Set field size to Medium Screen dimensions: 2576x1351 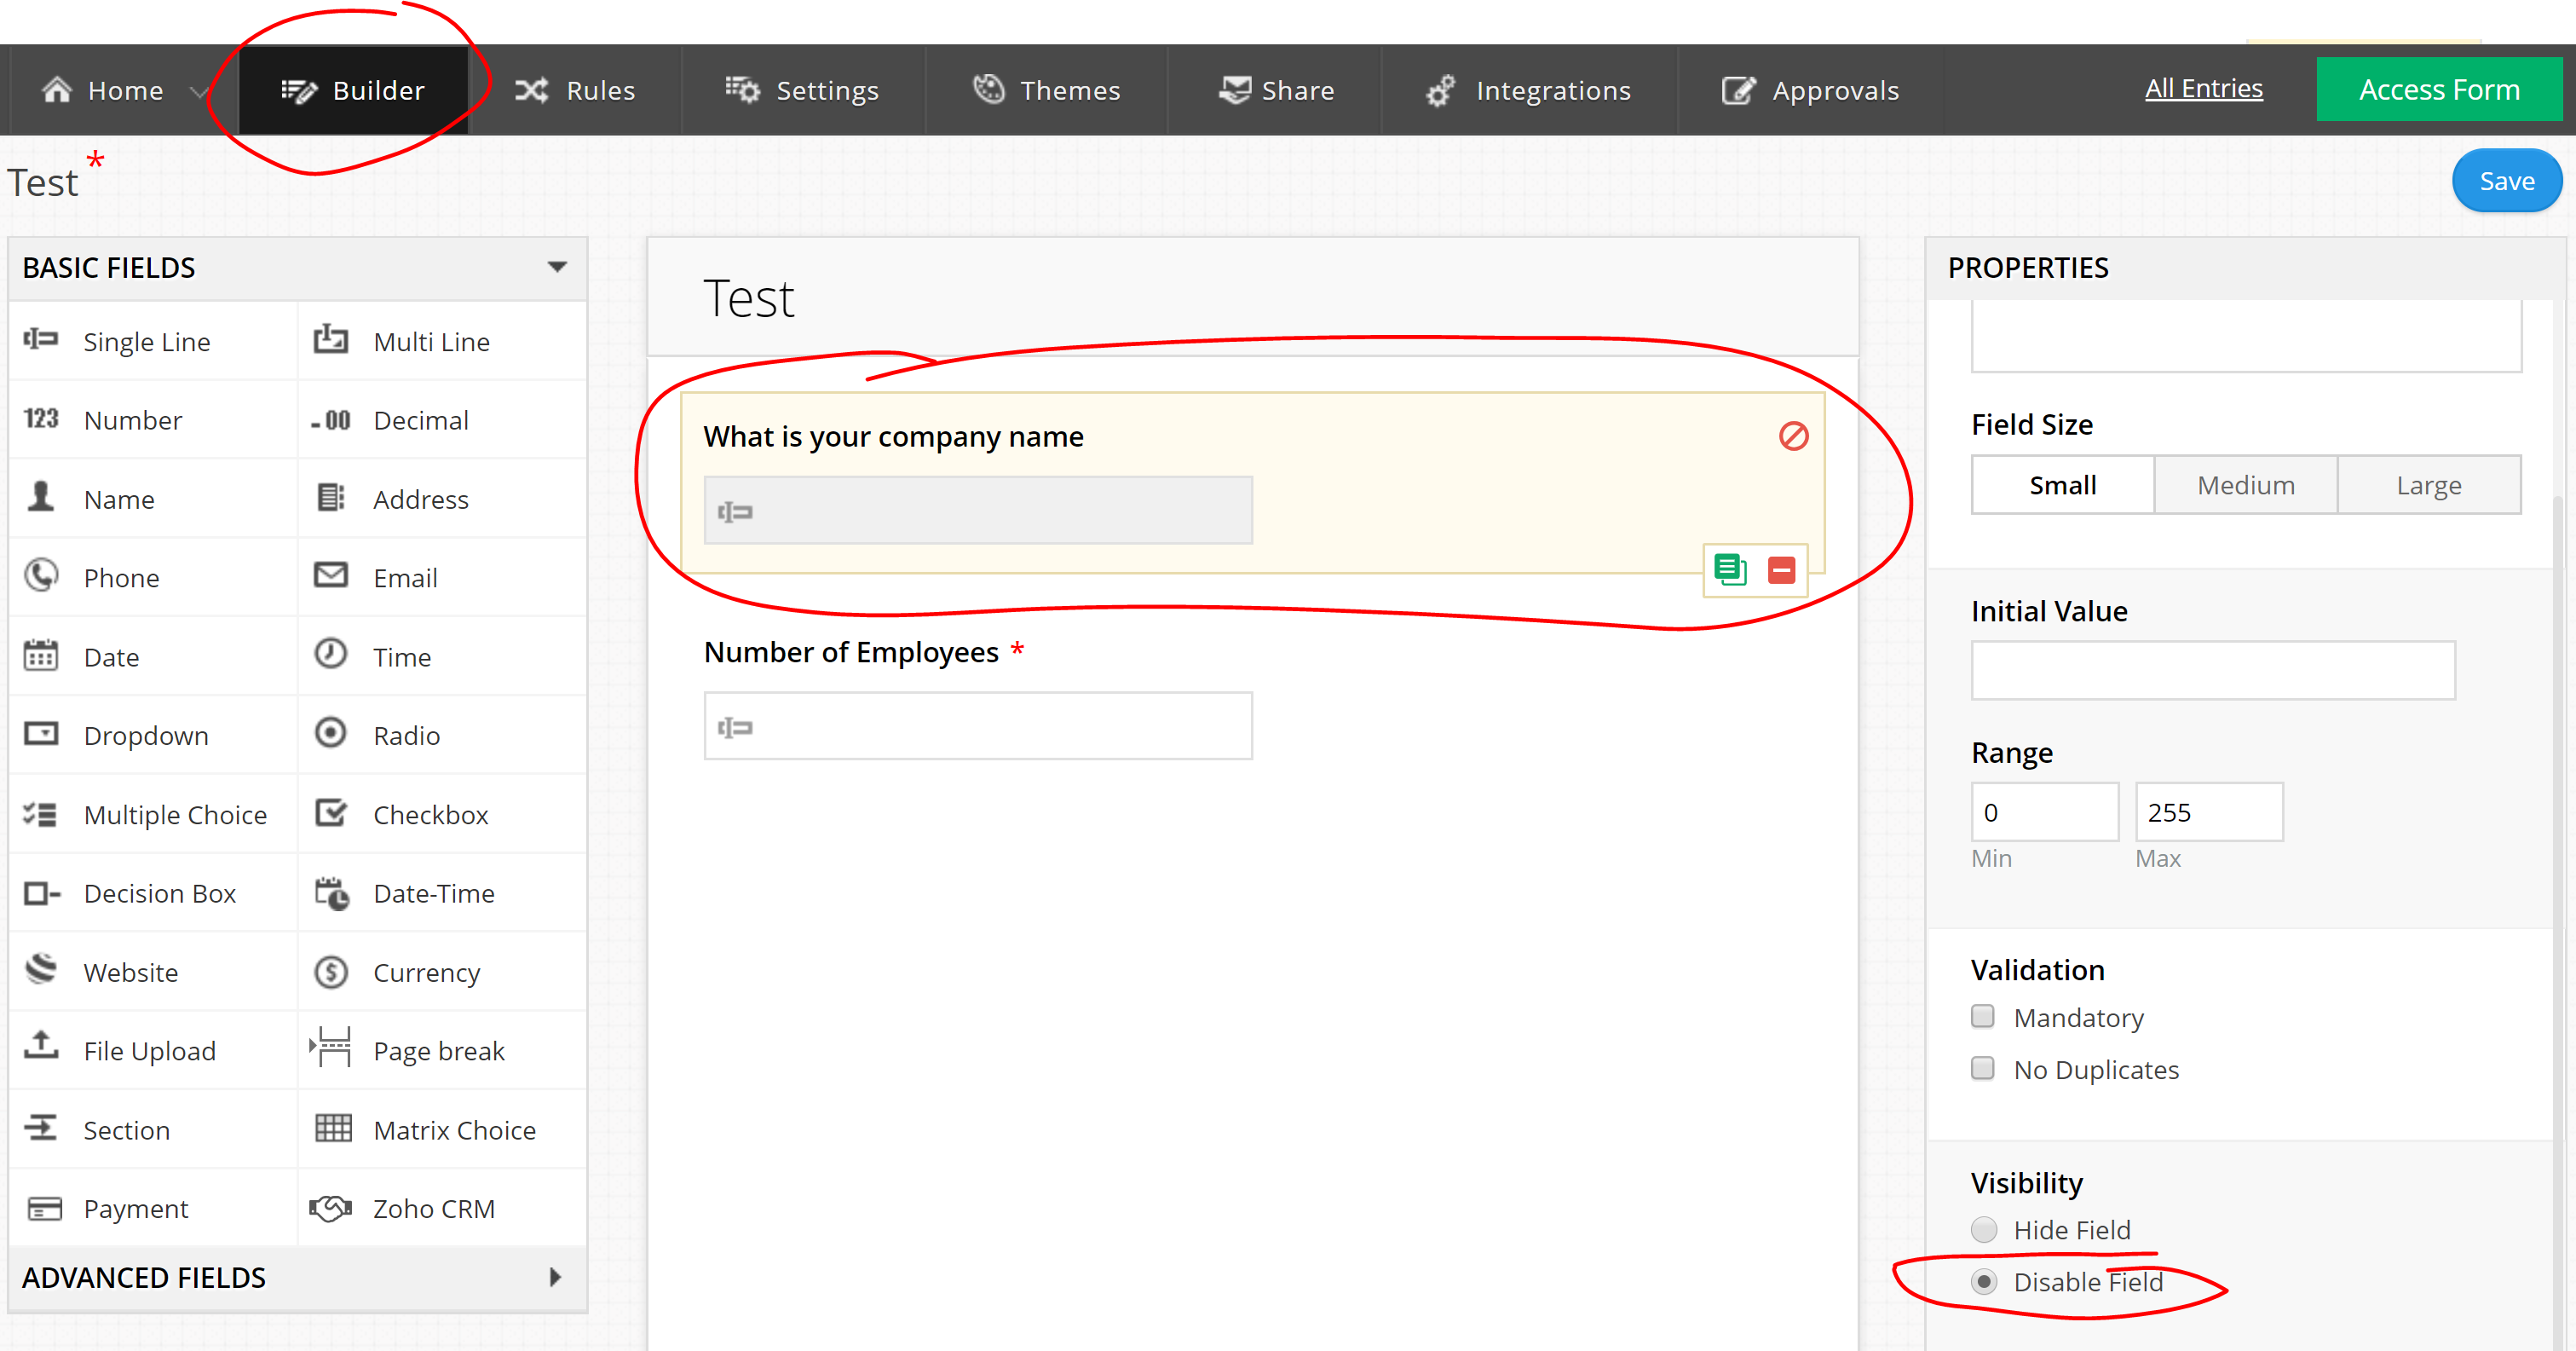[x=2245, y=485]
